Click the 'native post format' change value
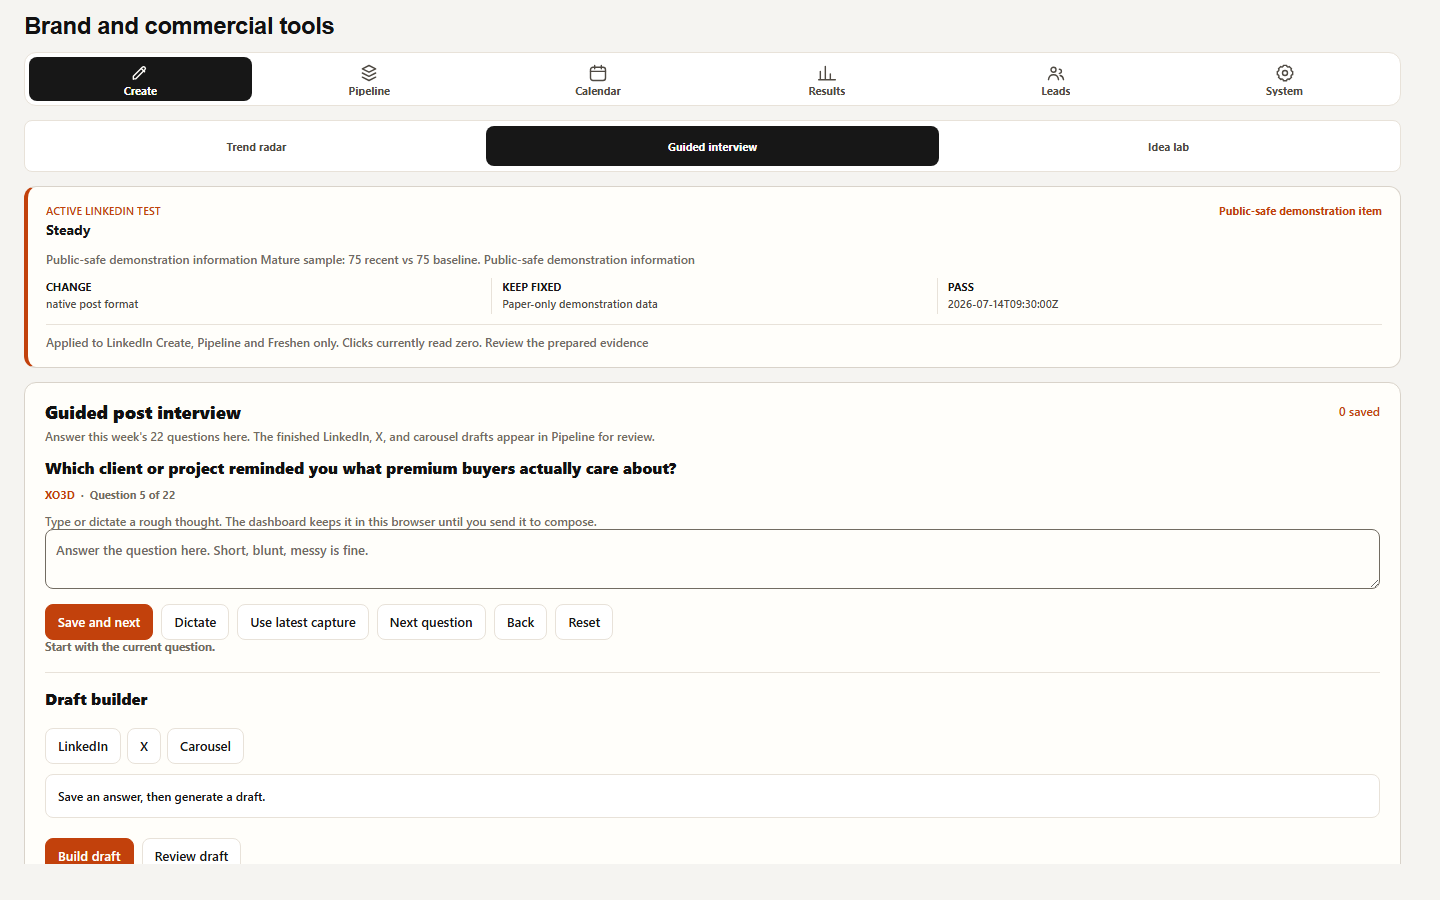The height and width of the screenshot is (900, 1440). (92, 304)
